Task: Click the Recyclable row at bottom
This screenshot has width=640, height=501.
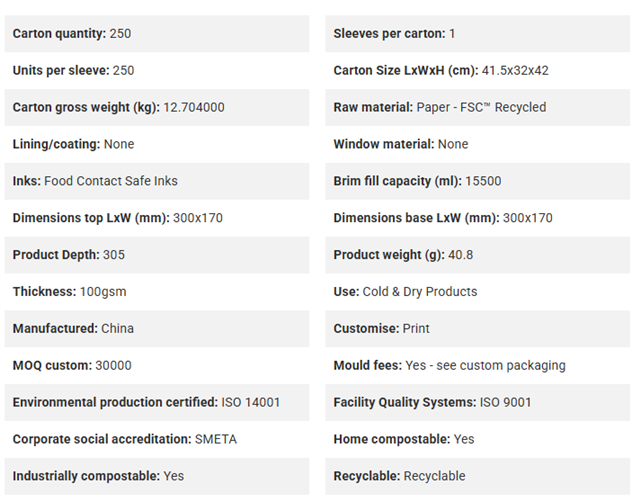Action: [478, 476]
